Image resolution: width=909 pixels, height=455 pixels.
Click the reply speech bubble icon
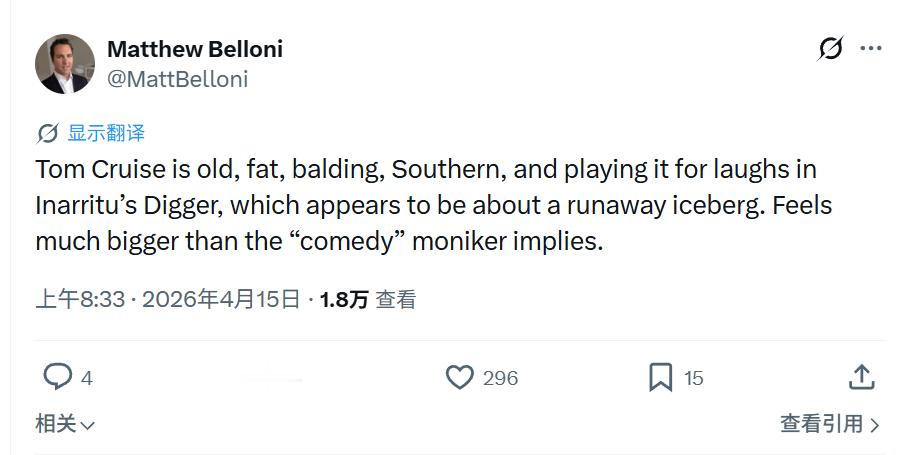58,377
